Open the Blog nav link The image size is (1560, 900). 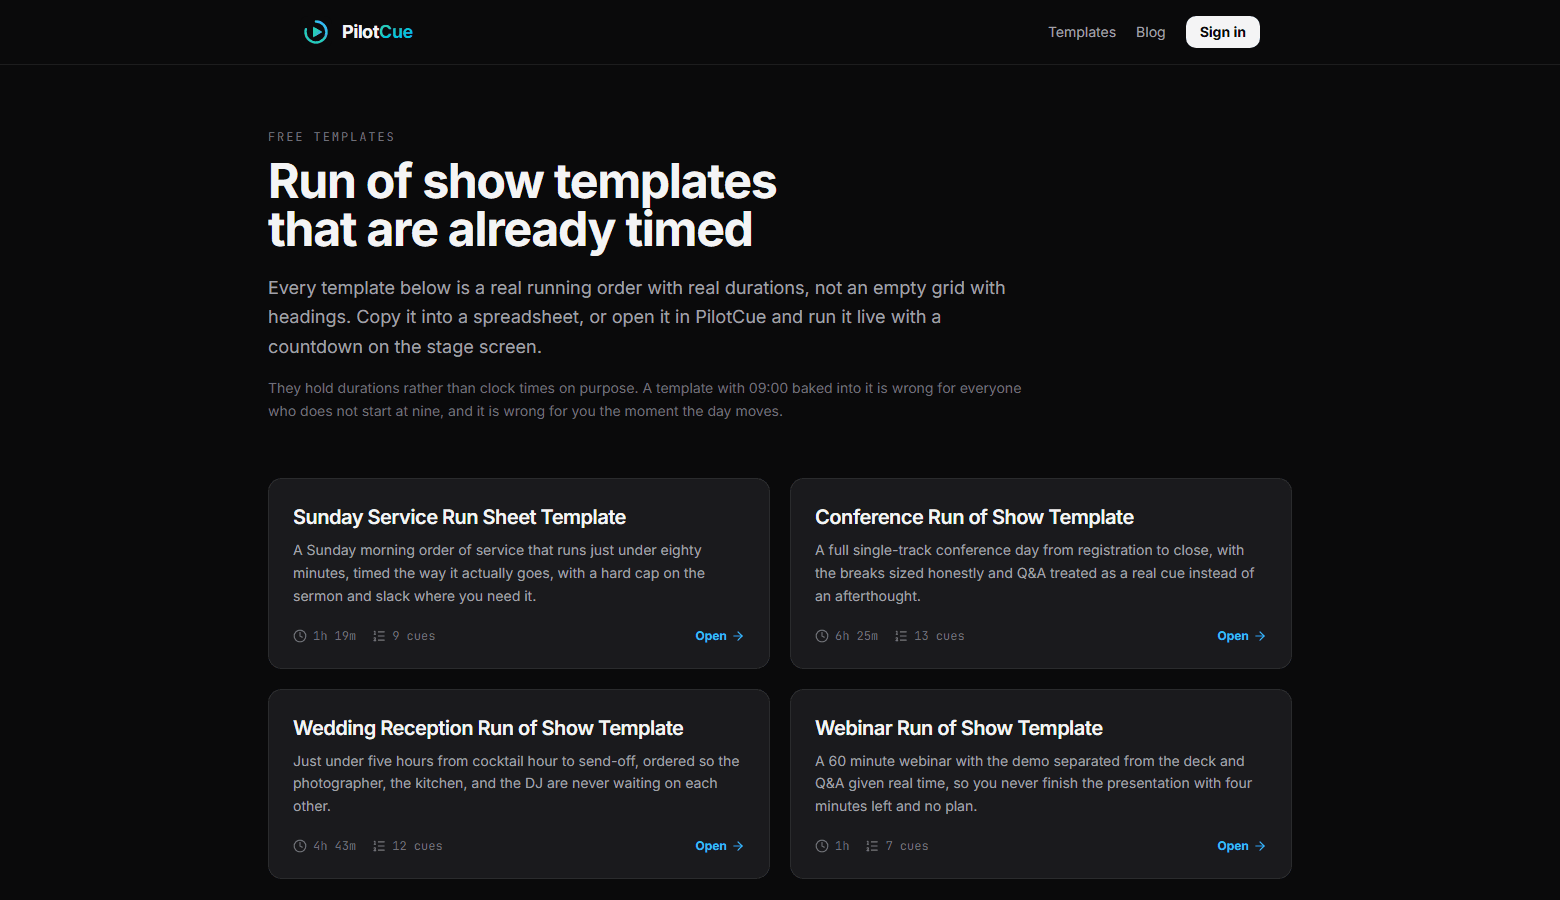click(x=1151, y=32)
